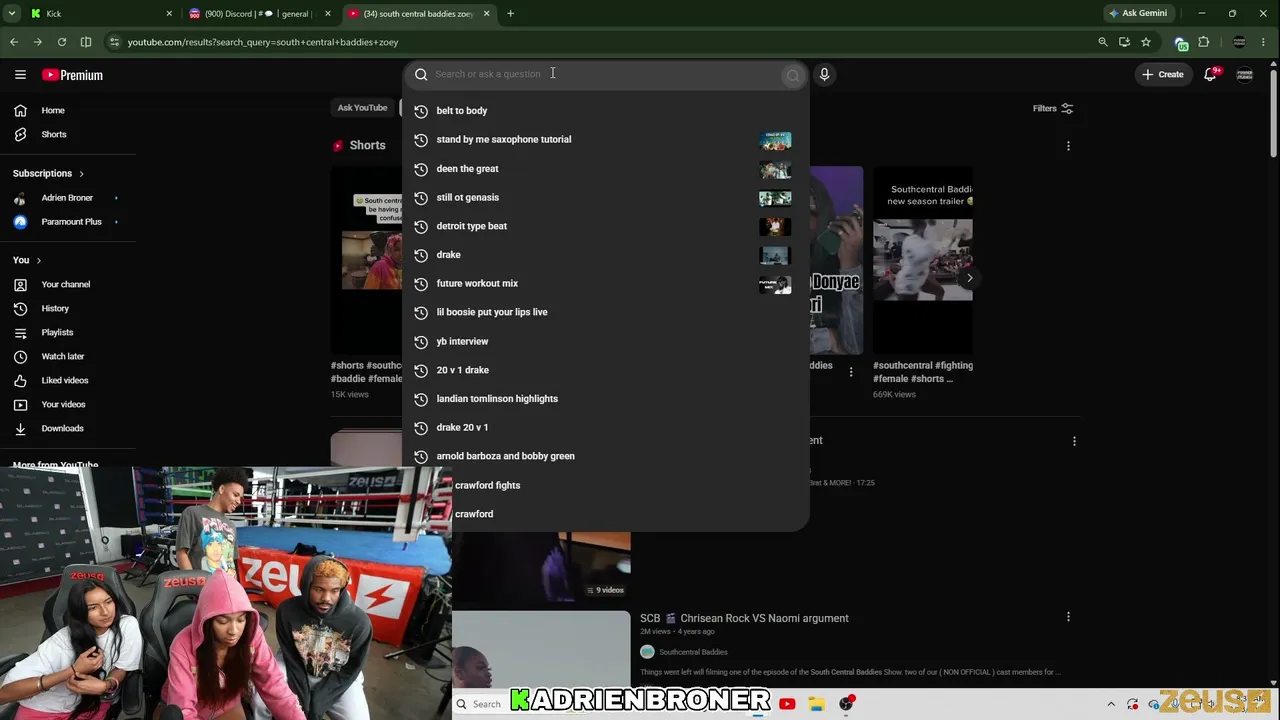Open more options for the Shorts shelf
Viewport: 1280px width, 720px height.
tap(1068, 146)
